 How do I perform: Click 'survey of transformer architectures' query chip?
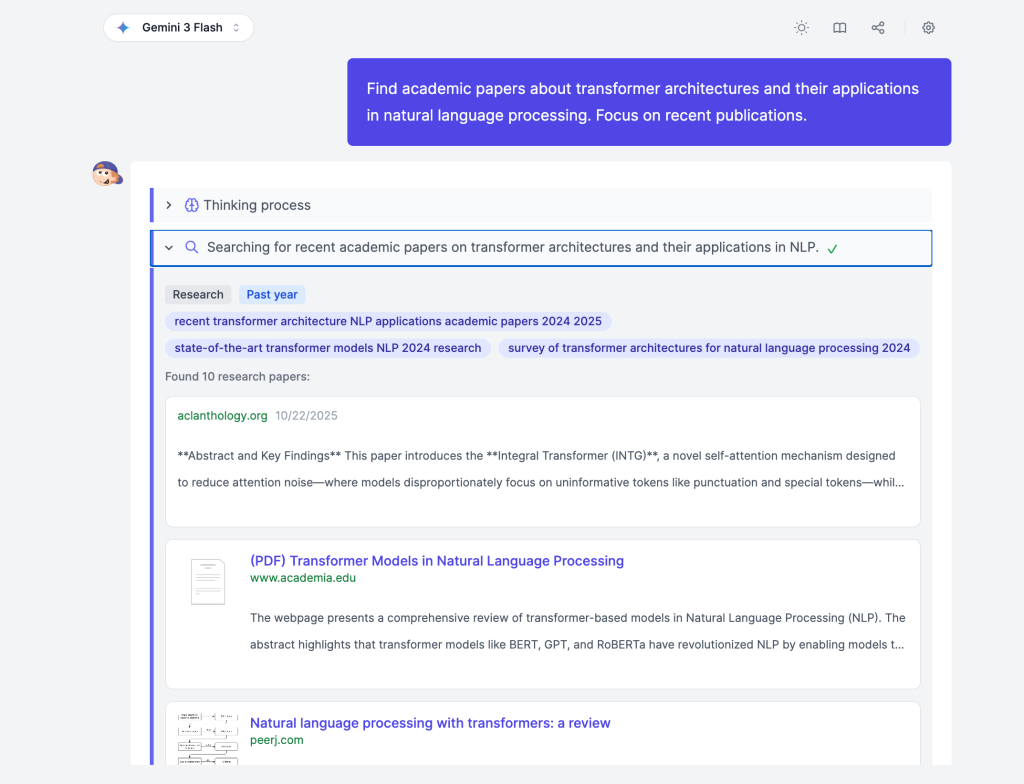coord(709,348)
